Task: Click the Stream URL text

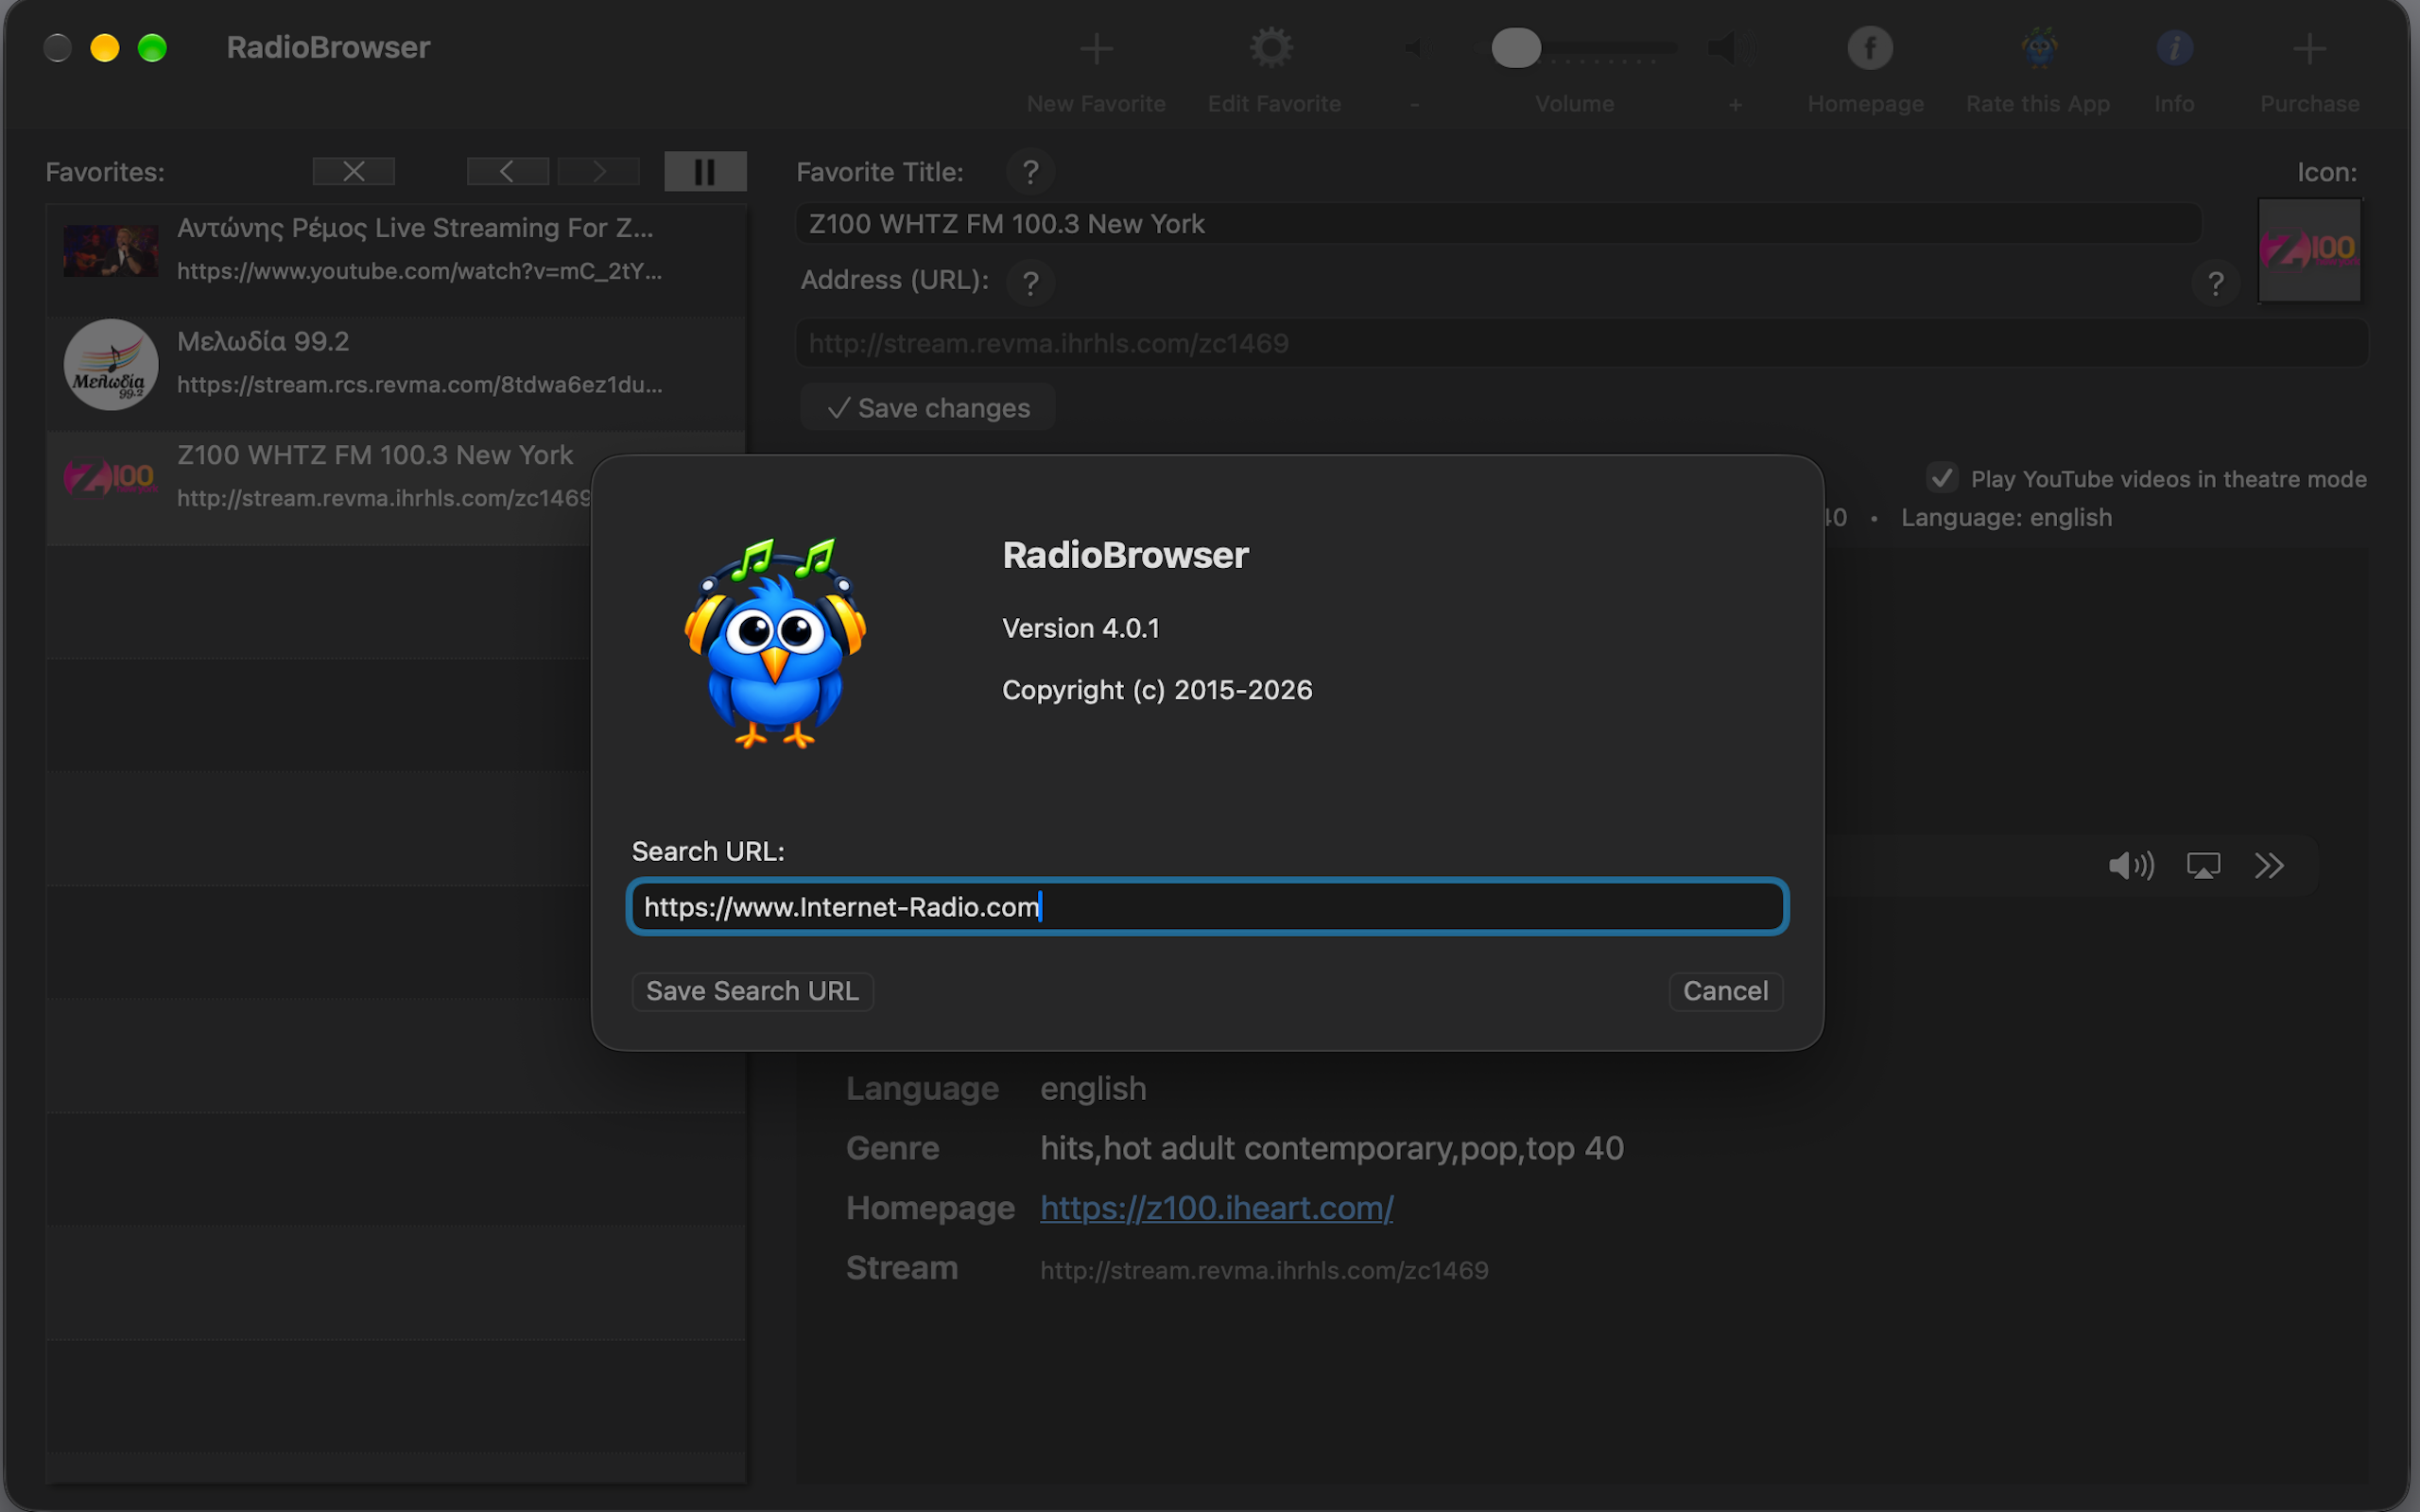Action: click(x=1264, y=1270)
